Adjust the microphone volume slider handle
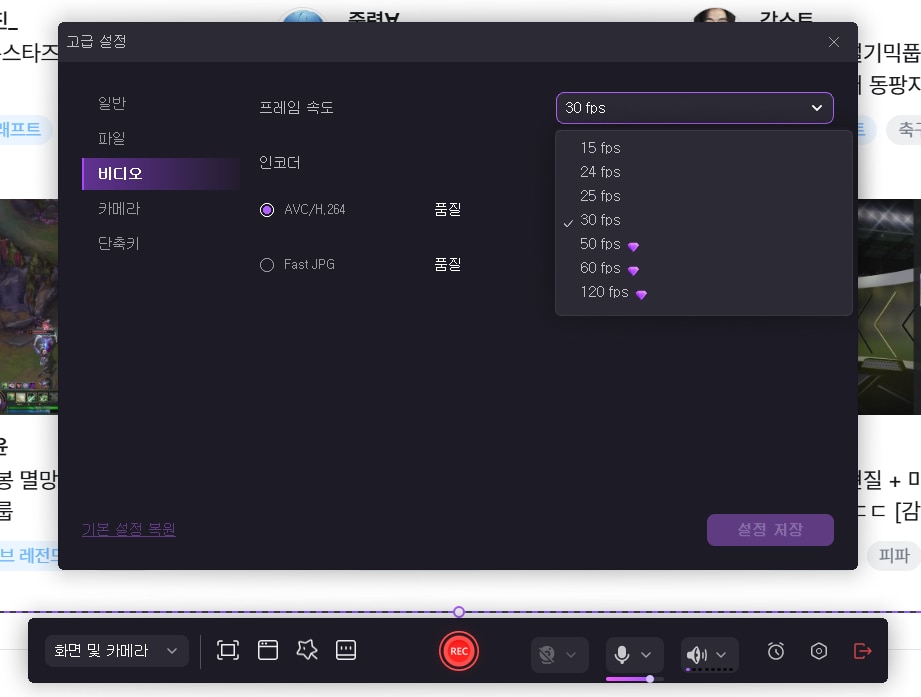Image resolution: width=921 pixels, height=697 pixels. click(x=650, y=679)
